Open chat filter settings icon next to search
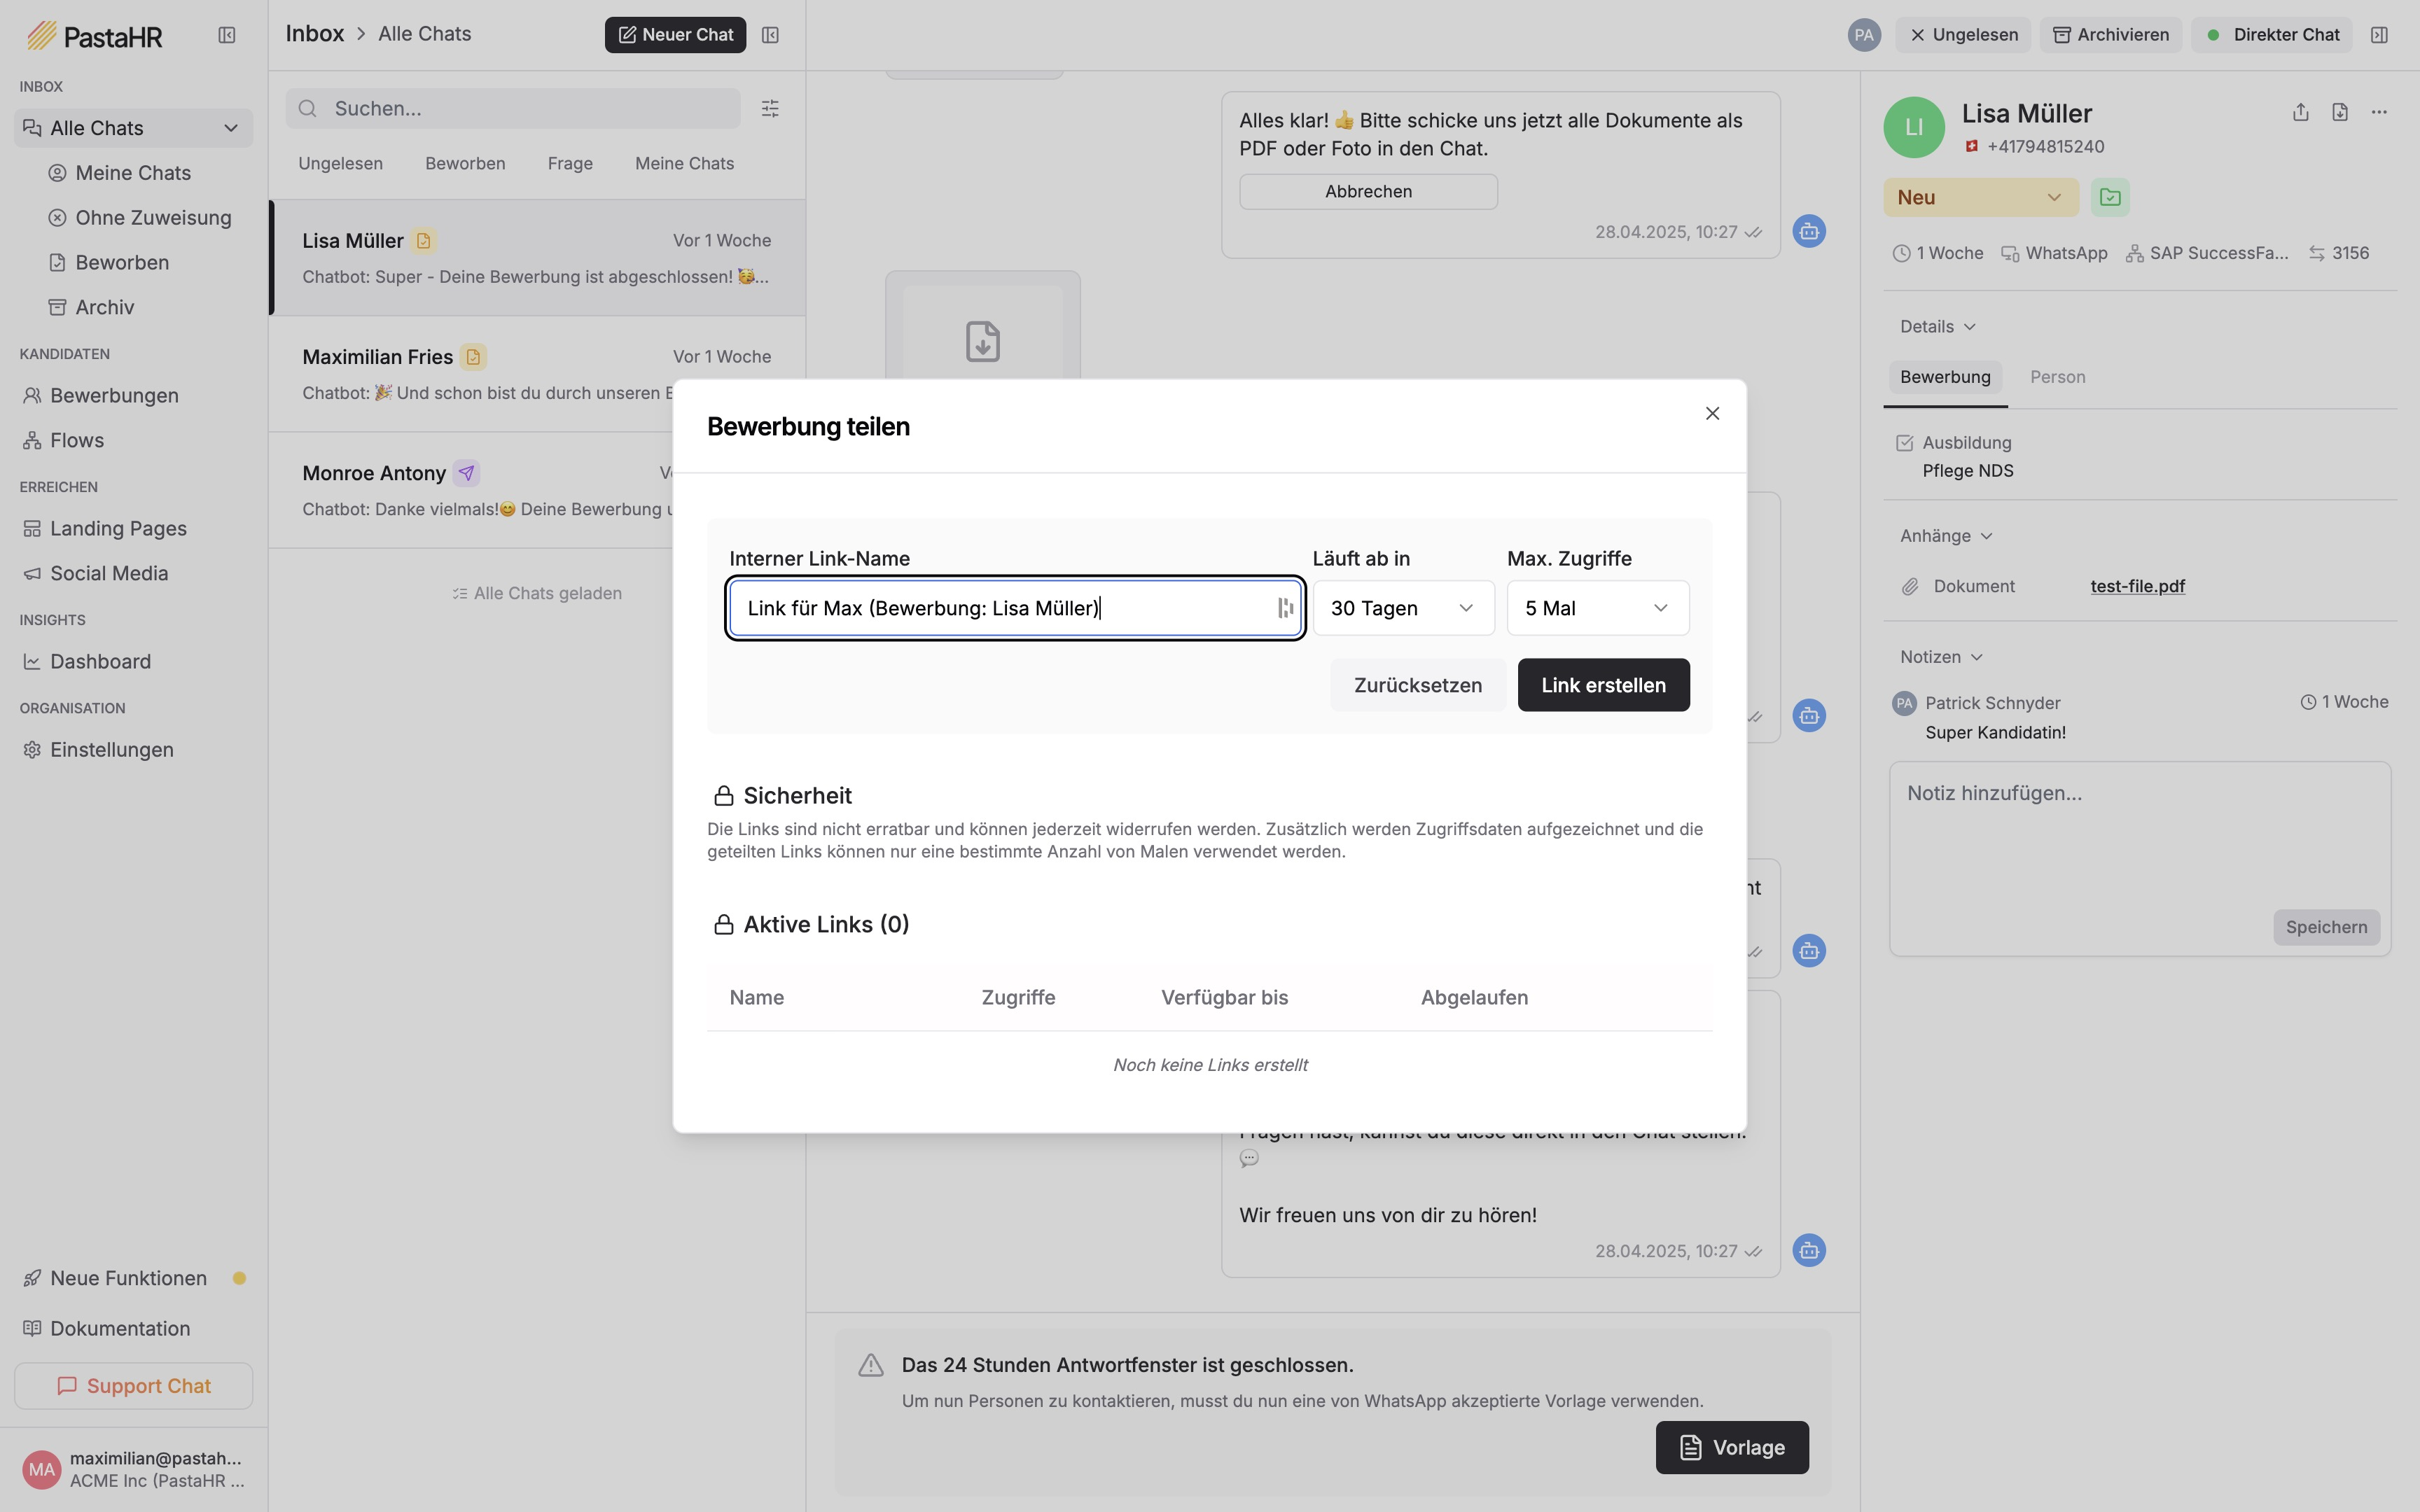2420x1512 pixels. (770, 108)
